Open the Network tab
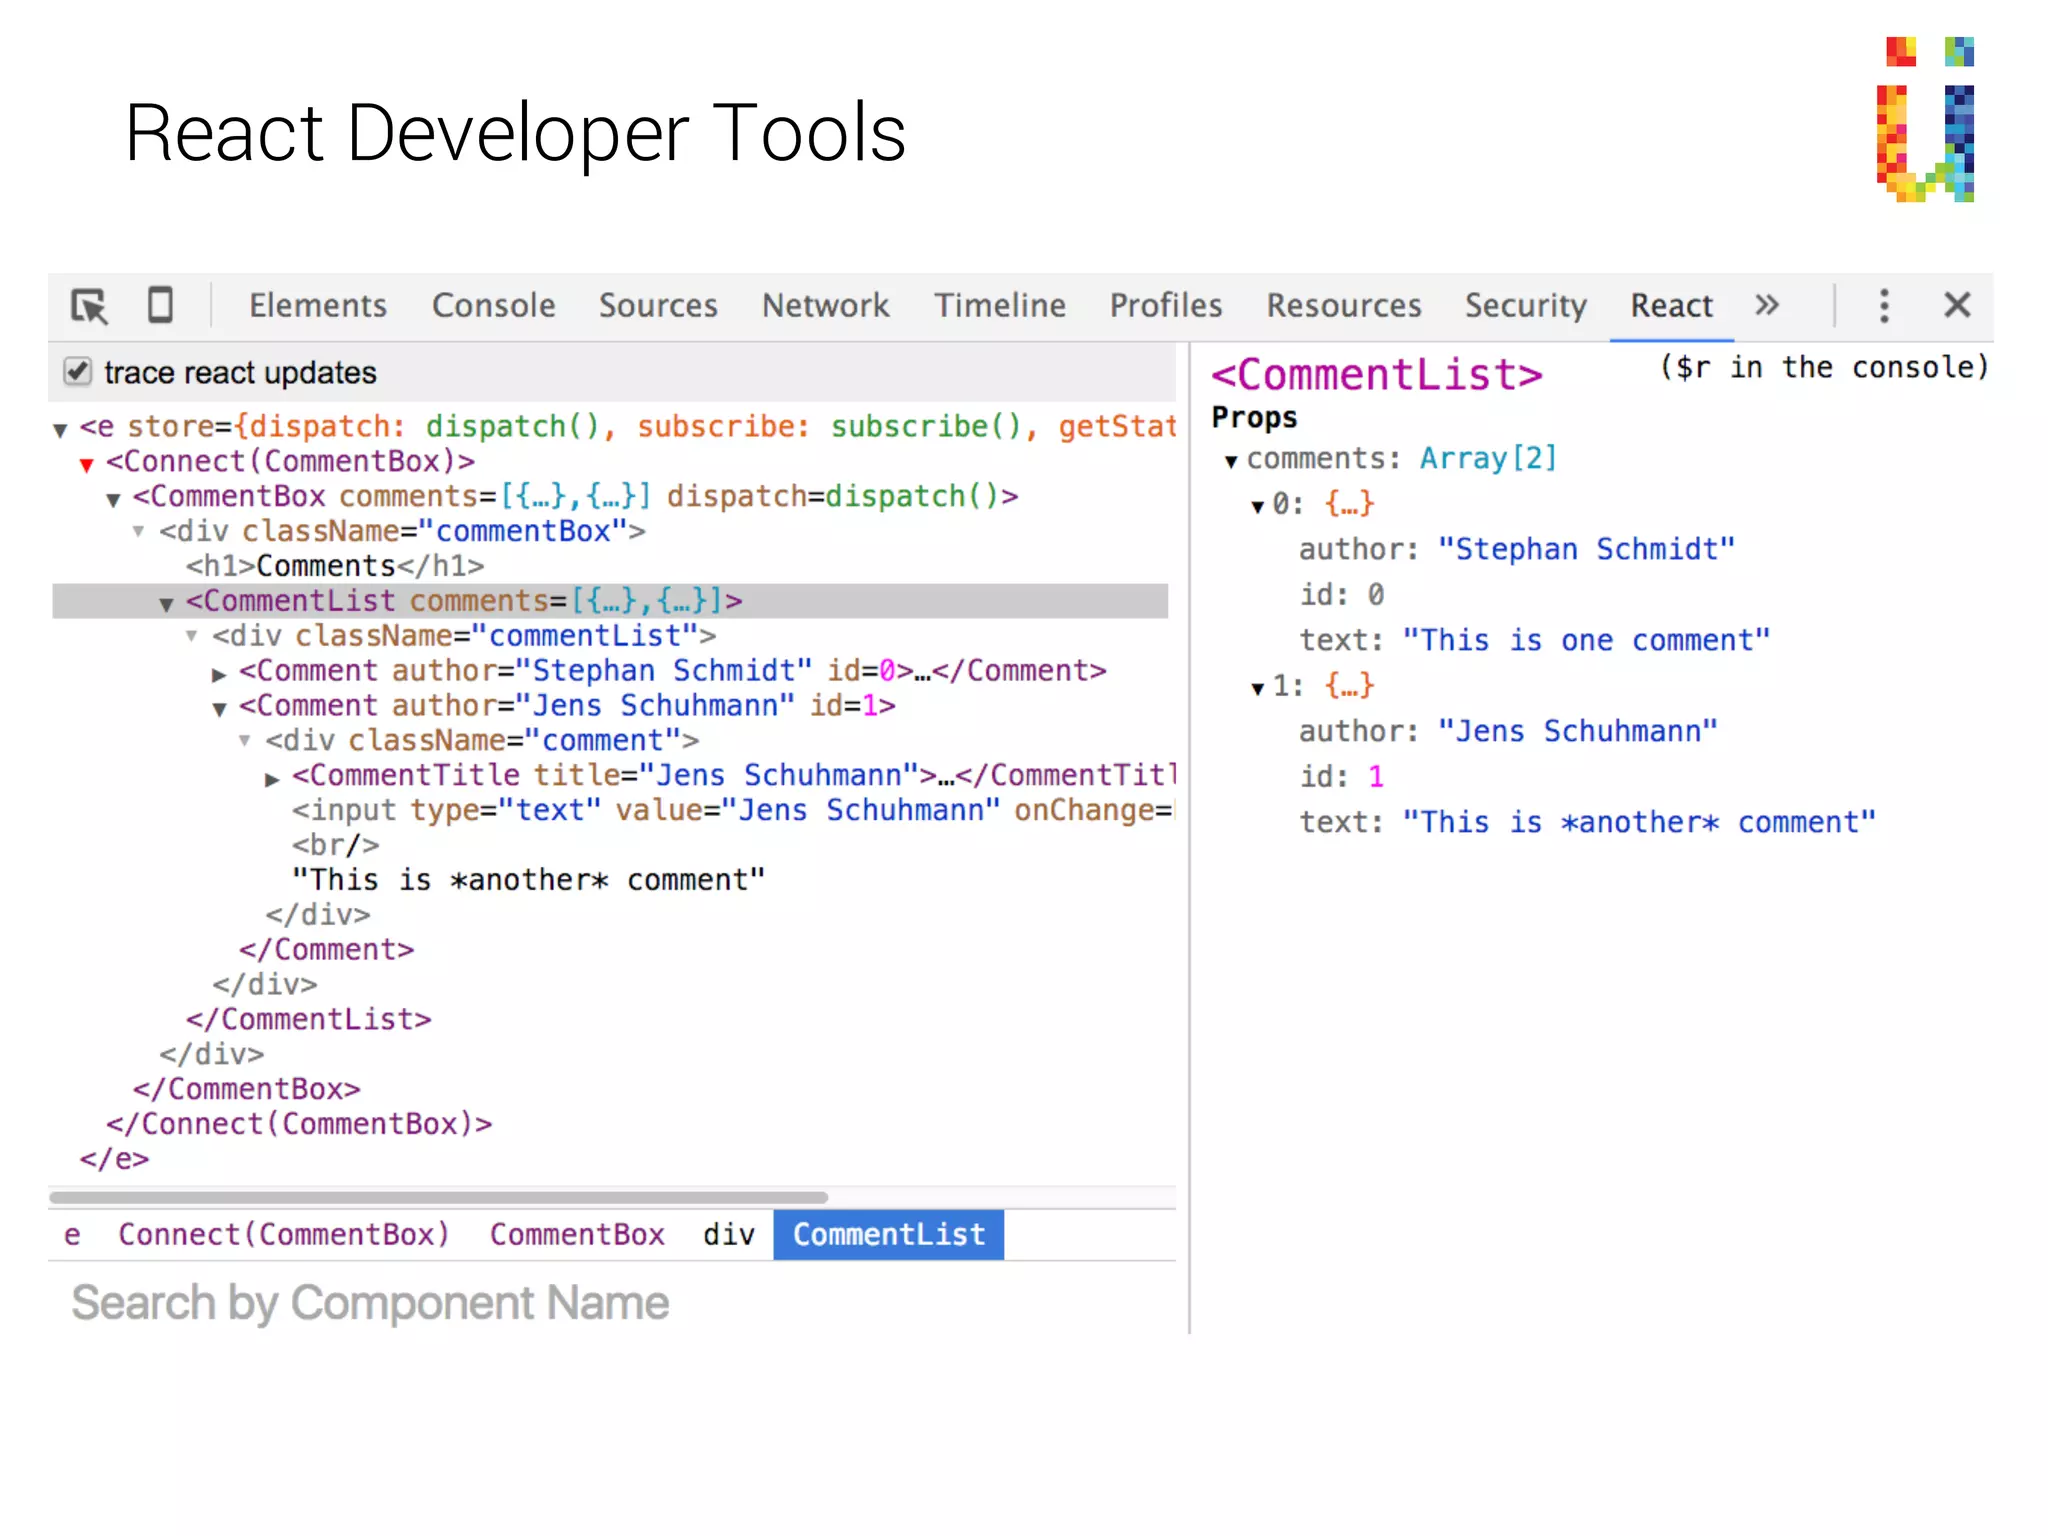2048x1536 pixels. pyautogui.click(x=825, y=305)
